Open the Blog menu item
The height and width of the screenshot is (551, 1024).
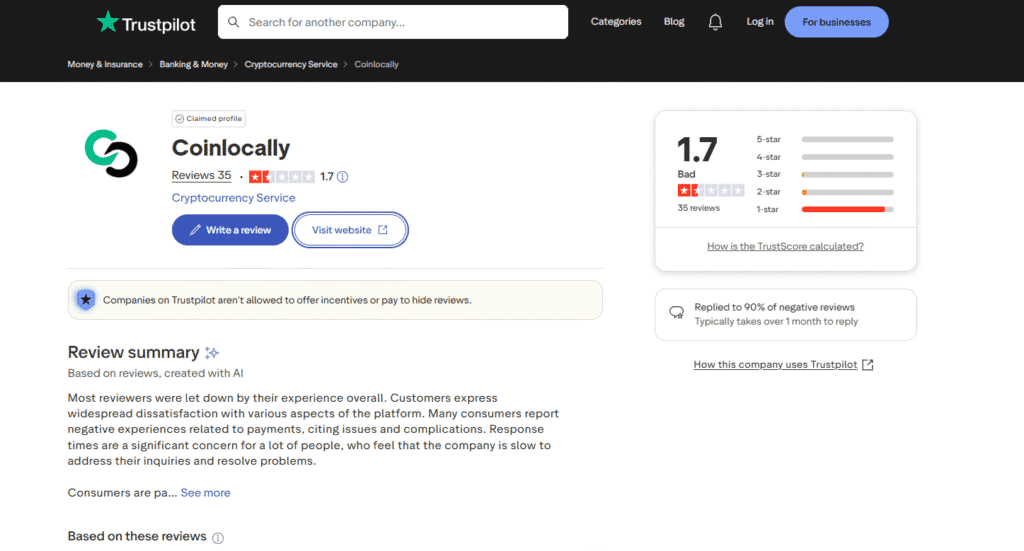(x=674, y=22)
